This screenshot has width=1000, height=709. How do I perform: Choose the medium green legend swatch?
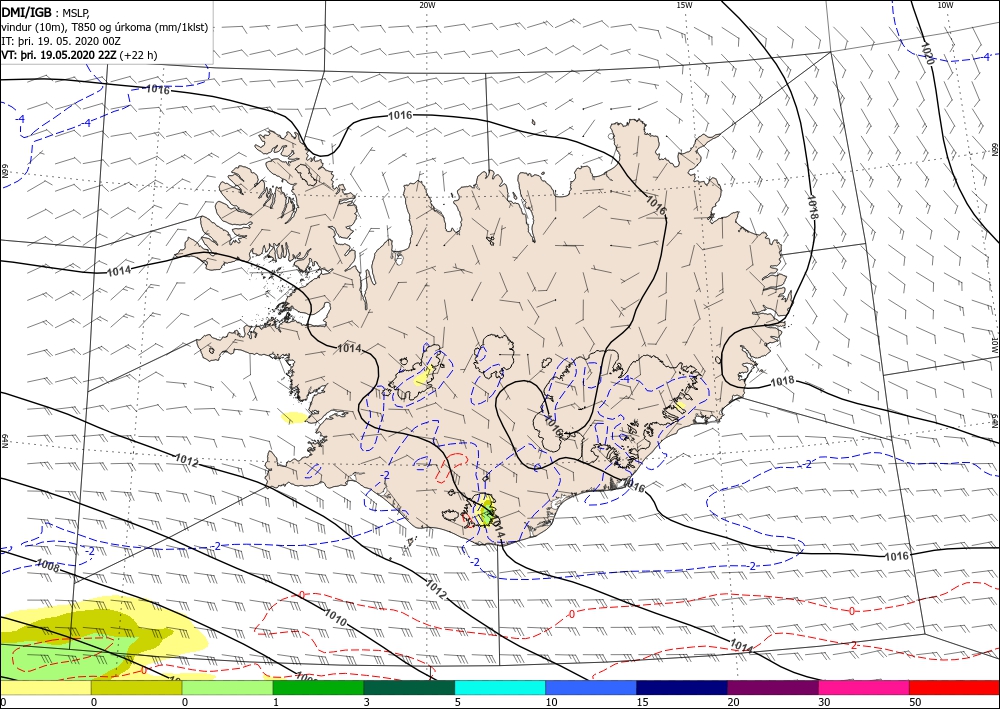click(318, 687)
